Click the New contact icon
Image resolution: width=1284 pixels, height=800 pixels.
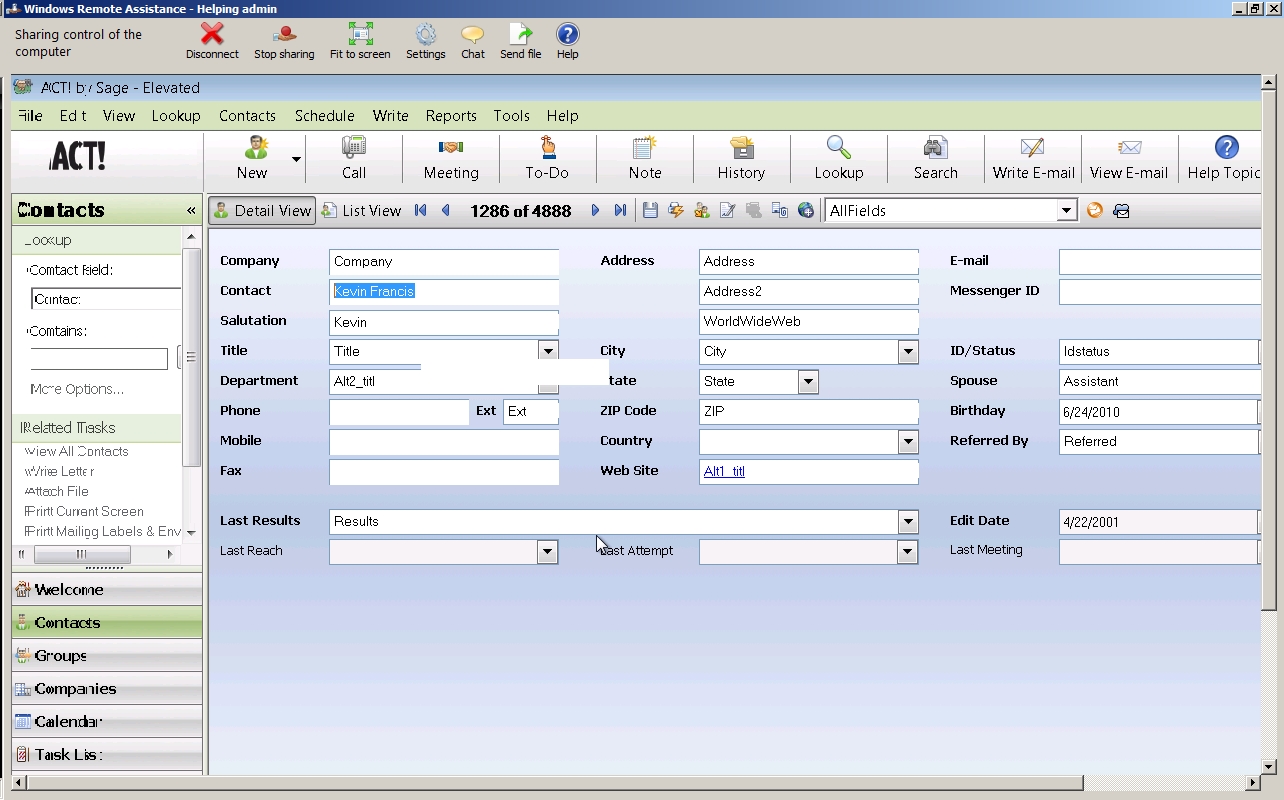pyautogui.click(x=253, y=158)
